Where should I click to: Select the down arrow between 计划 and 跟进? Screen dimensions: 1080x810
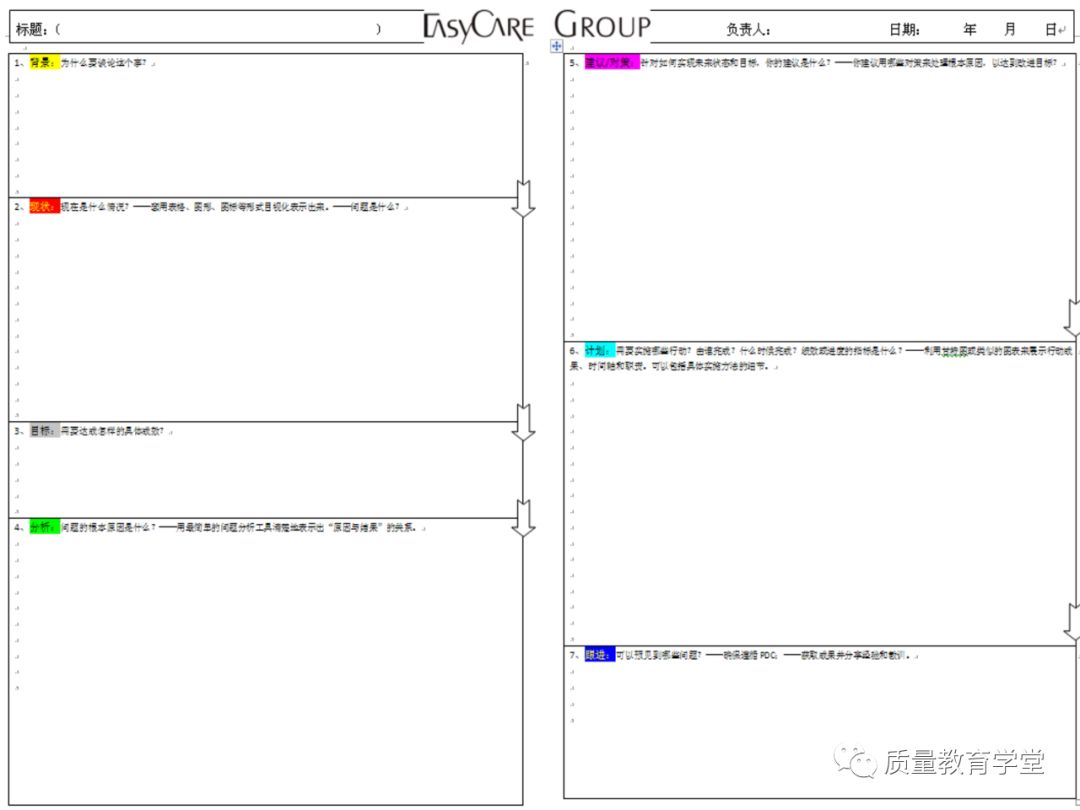[x=1072, y=623]
